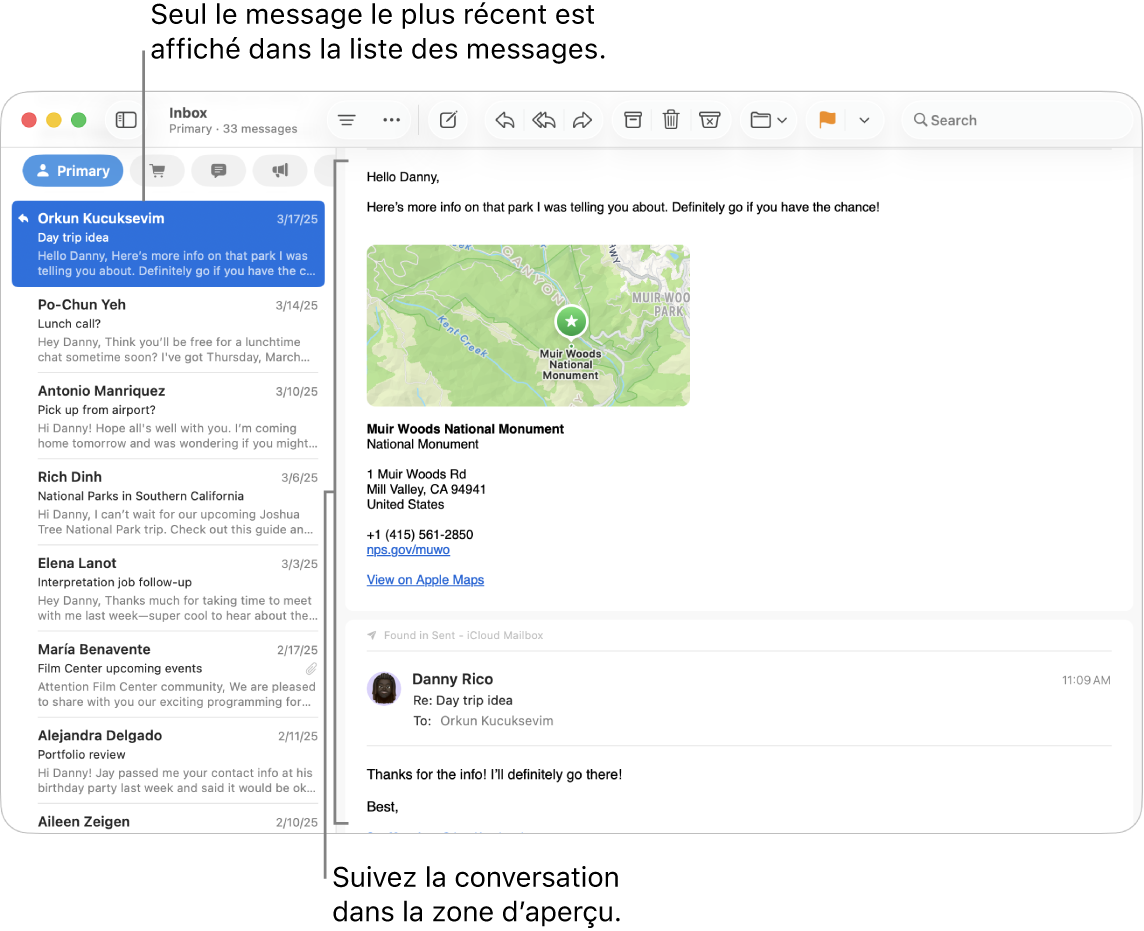This screenshot has height=931, width=1144.
Task: Open the message Filter icon
Action: (346, 119)
